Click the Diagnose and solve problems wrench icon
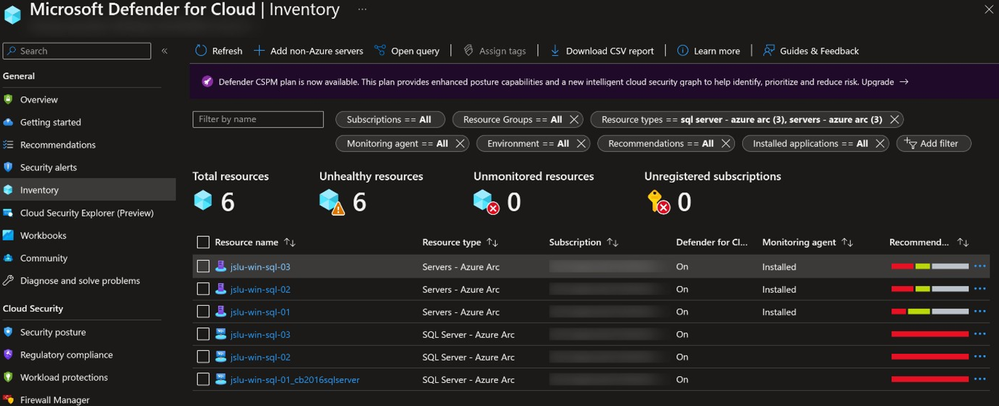This screenshot has width=999, height=406. [8, 280]
